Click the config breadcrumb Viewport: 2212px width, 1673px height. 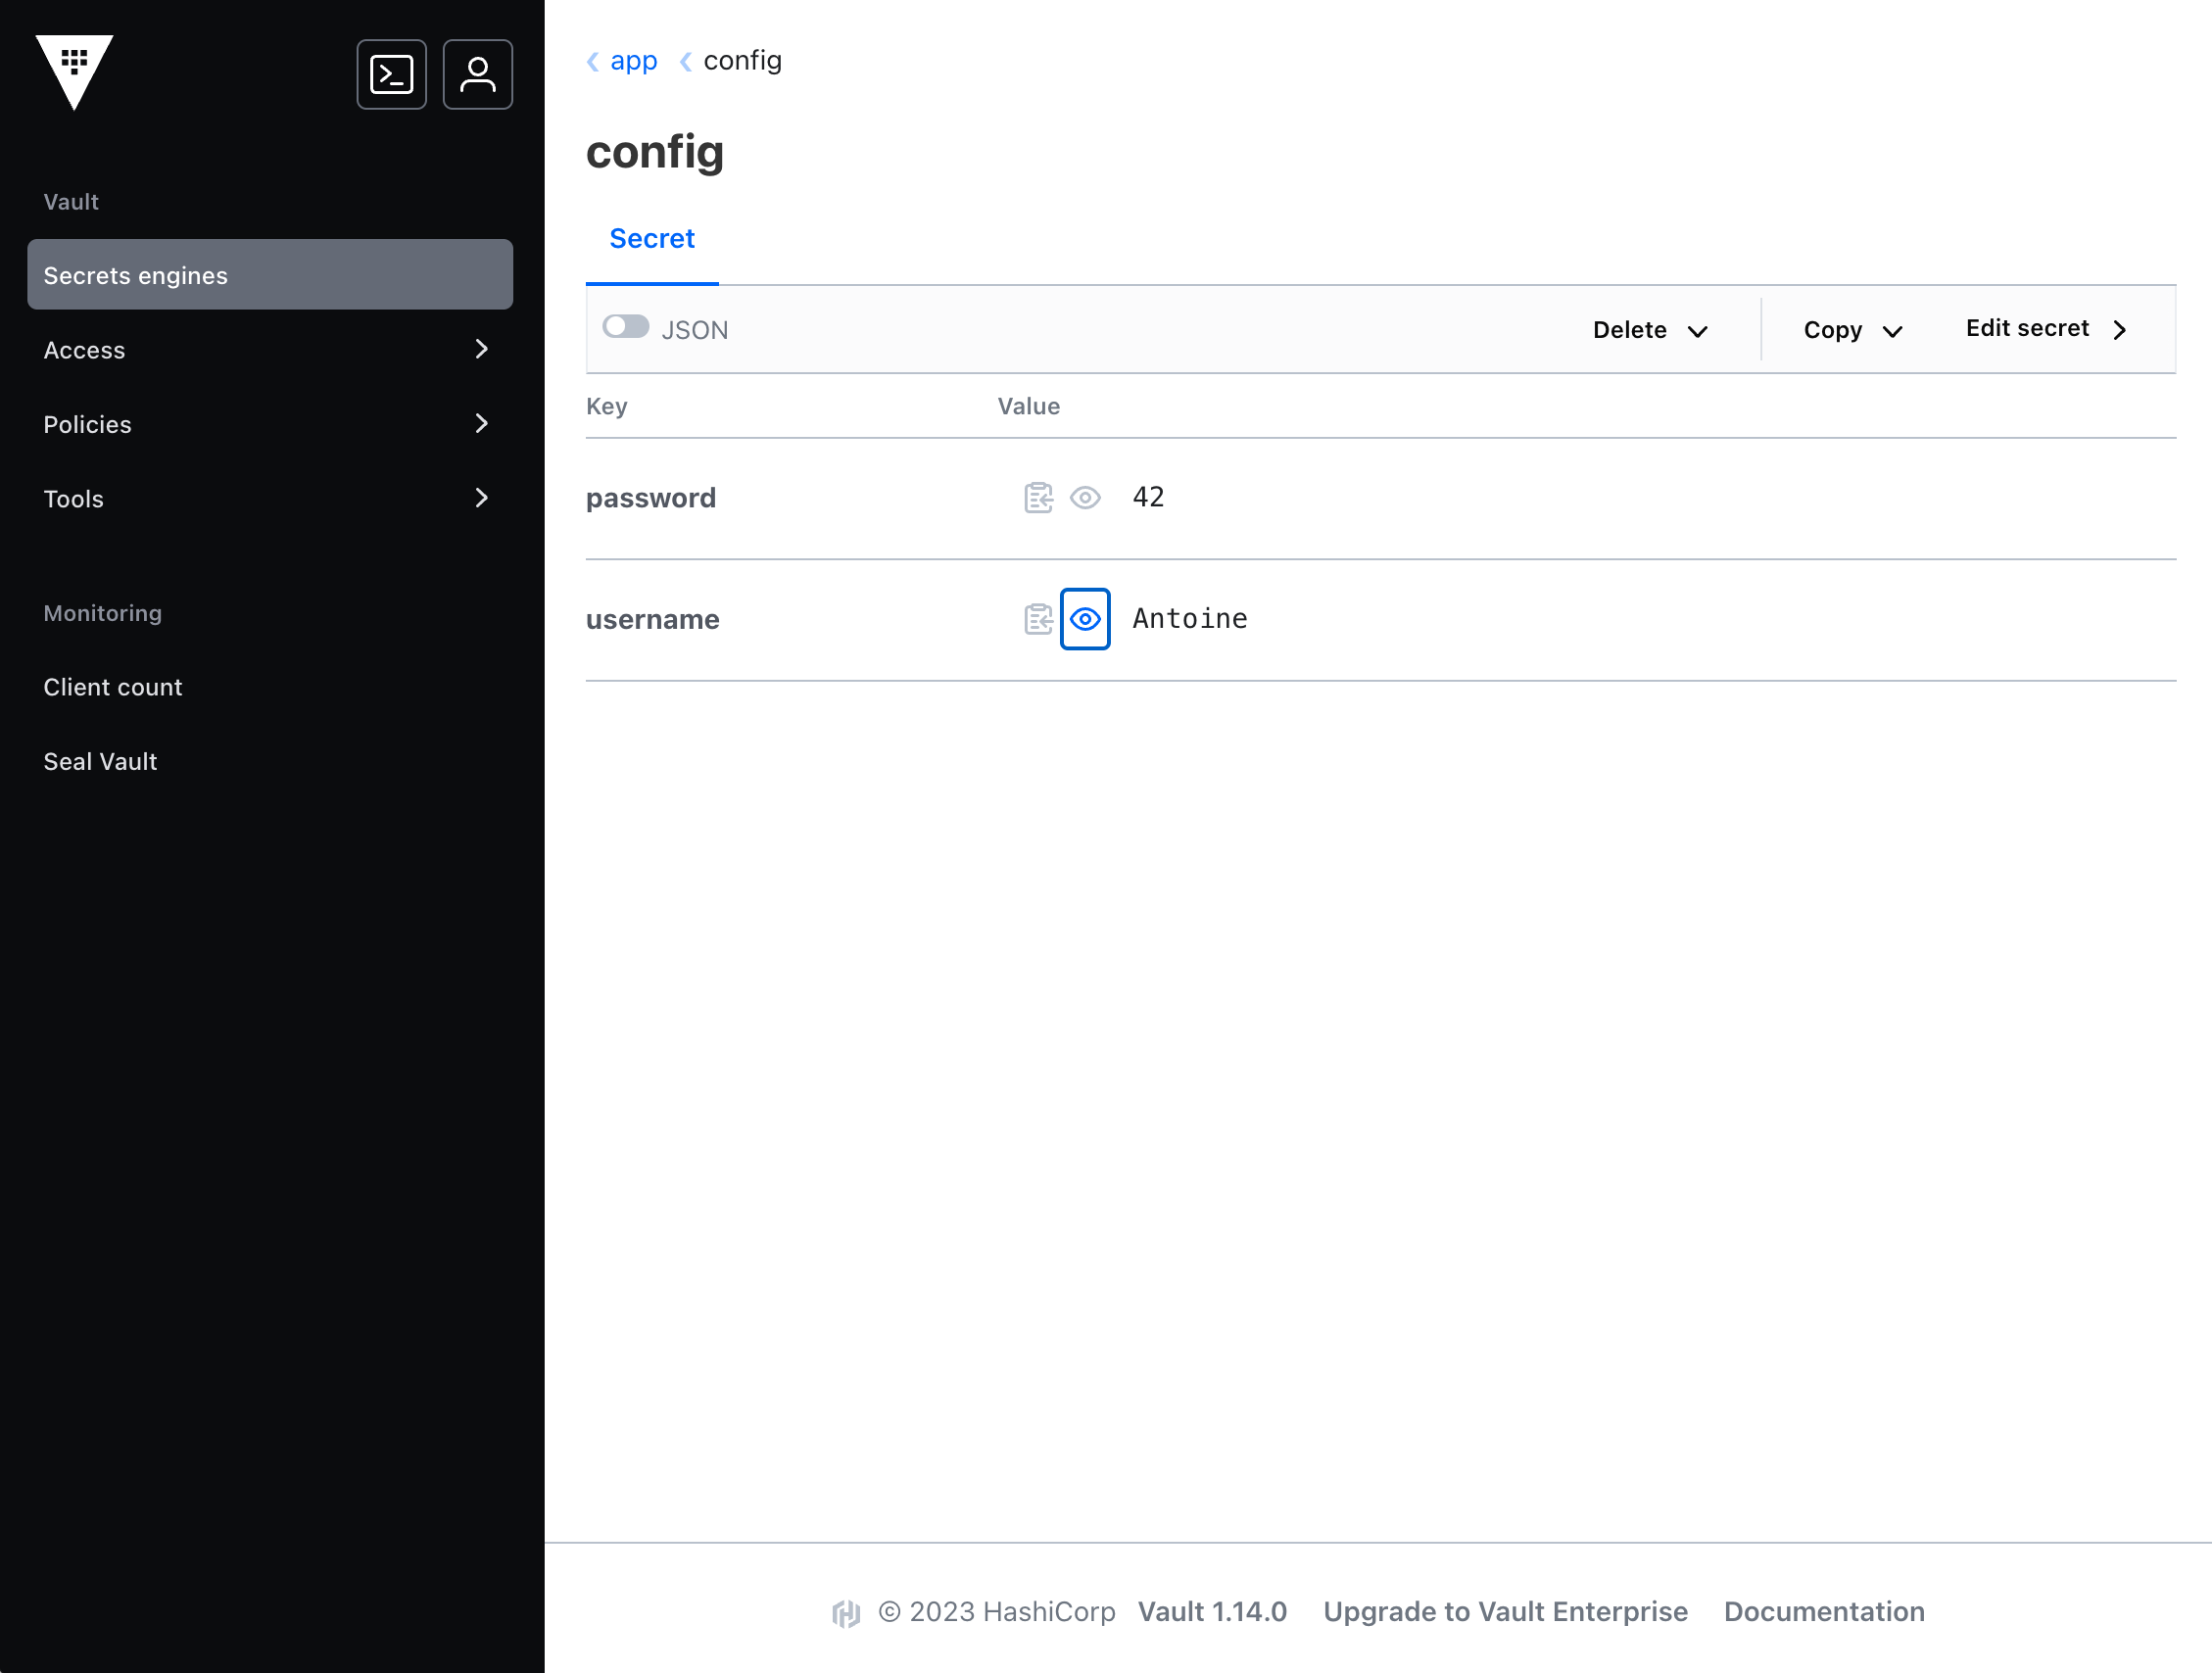coord(742,61)
